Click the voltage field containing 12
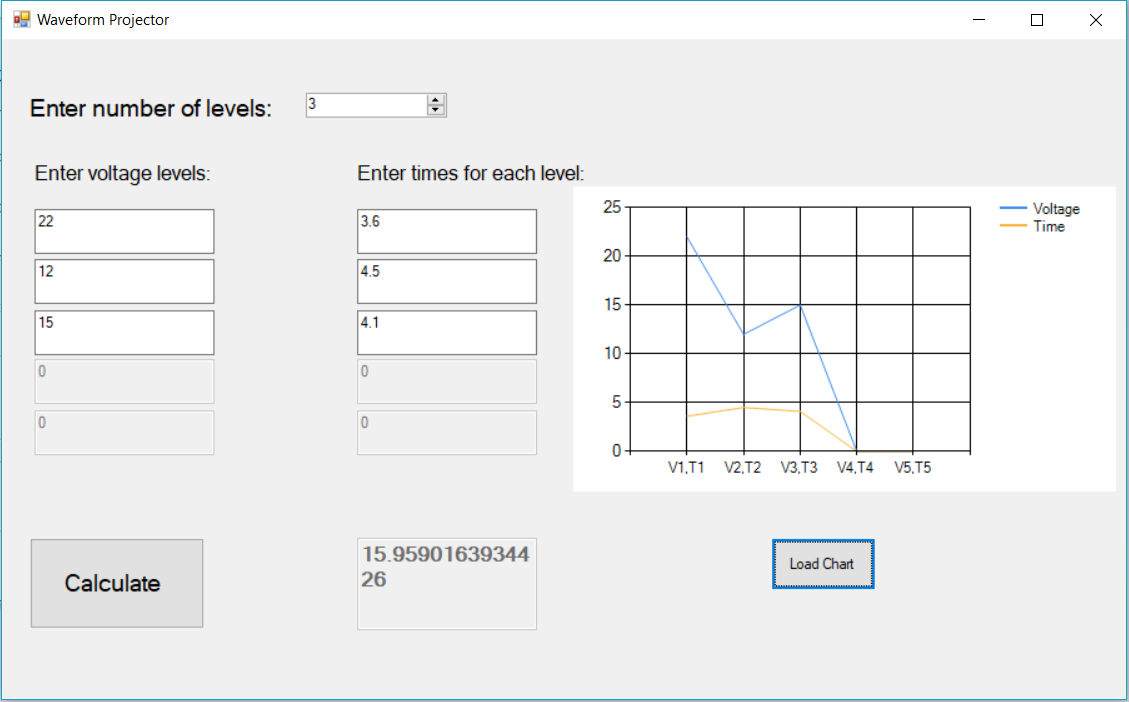The image size is (1129, 702). (123, 281)
